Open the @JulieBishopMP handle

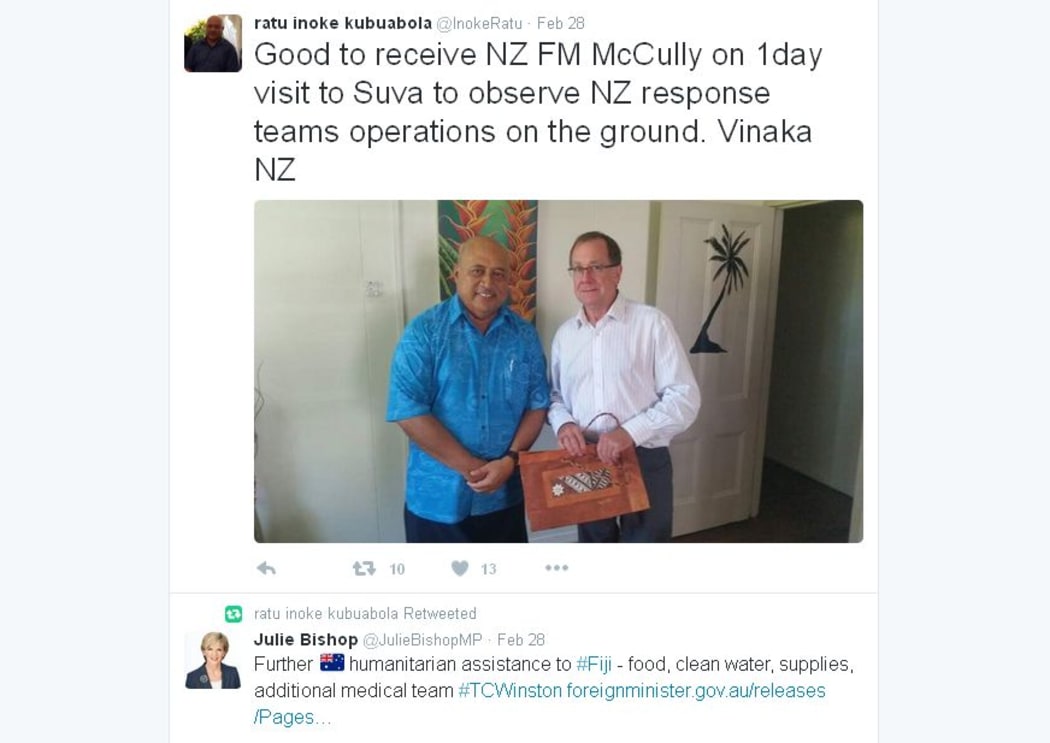point(423,641)
